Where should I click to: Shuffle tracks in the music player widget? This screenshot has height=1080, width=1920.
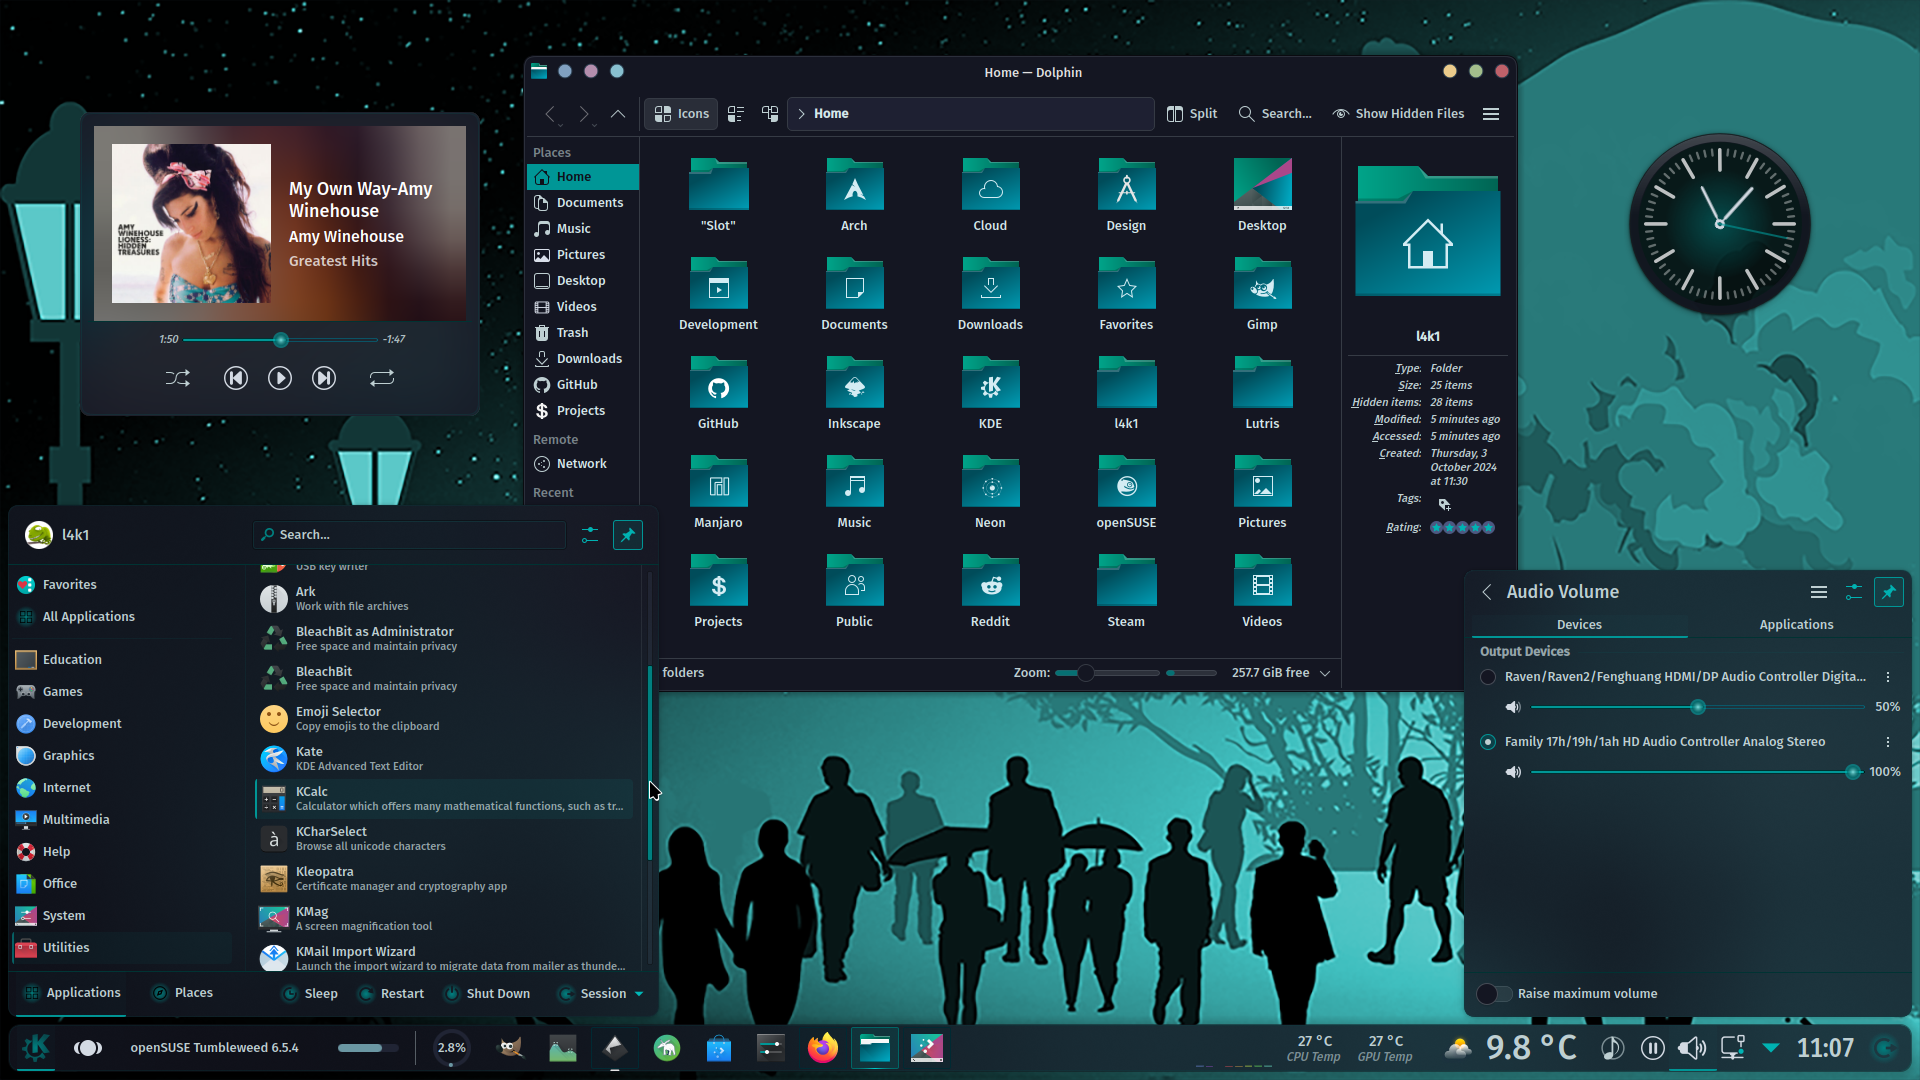(x=177, y=378)
